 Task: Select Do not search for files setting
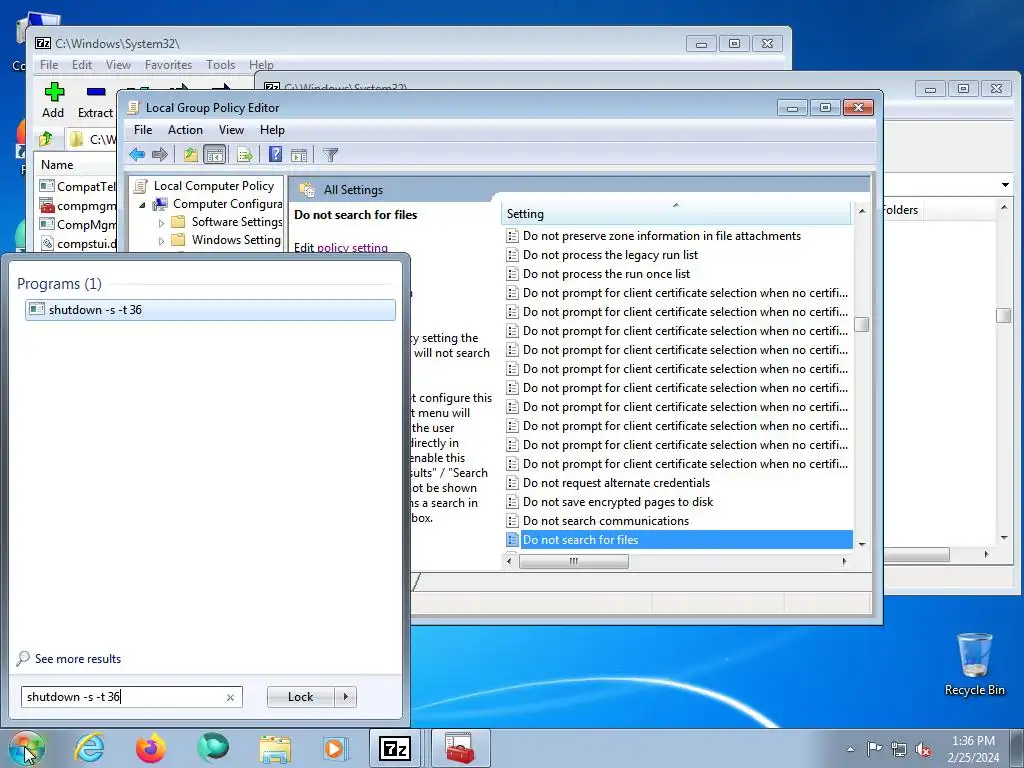[679, 539]
